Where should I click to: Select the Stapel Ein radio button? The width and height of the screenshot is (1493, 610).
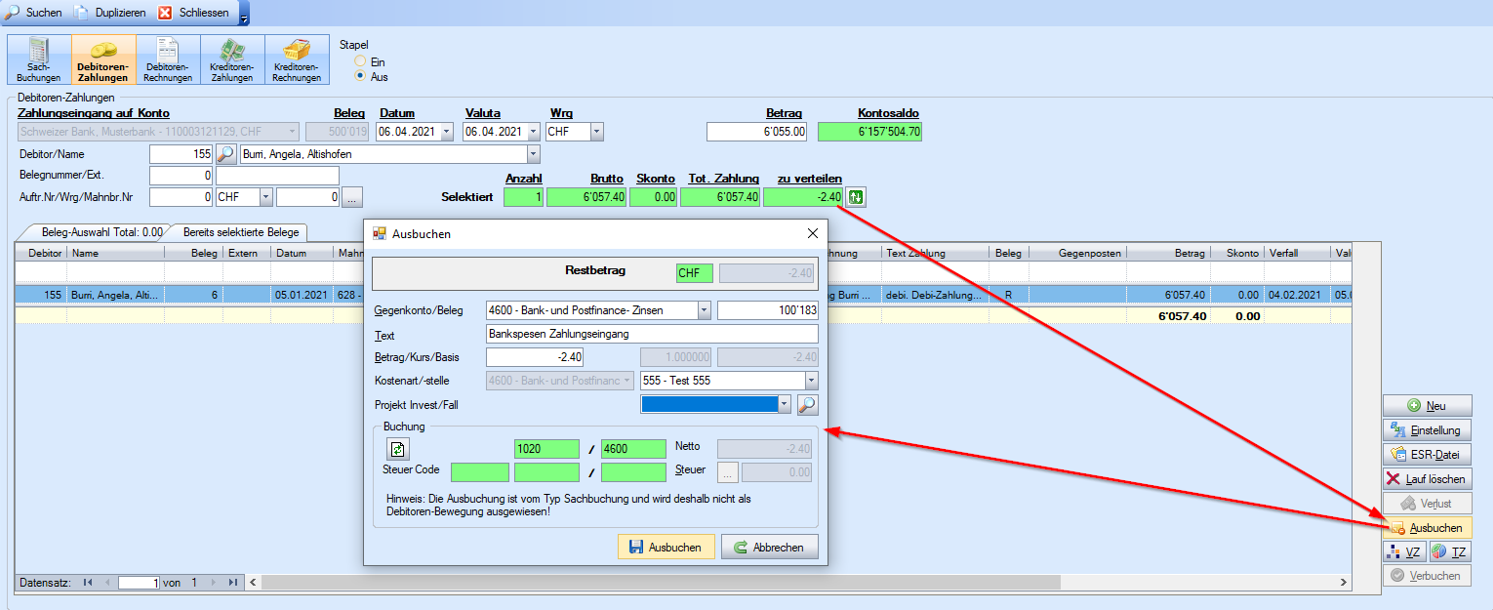(x=360, y=62)
